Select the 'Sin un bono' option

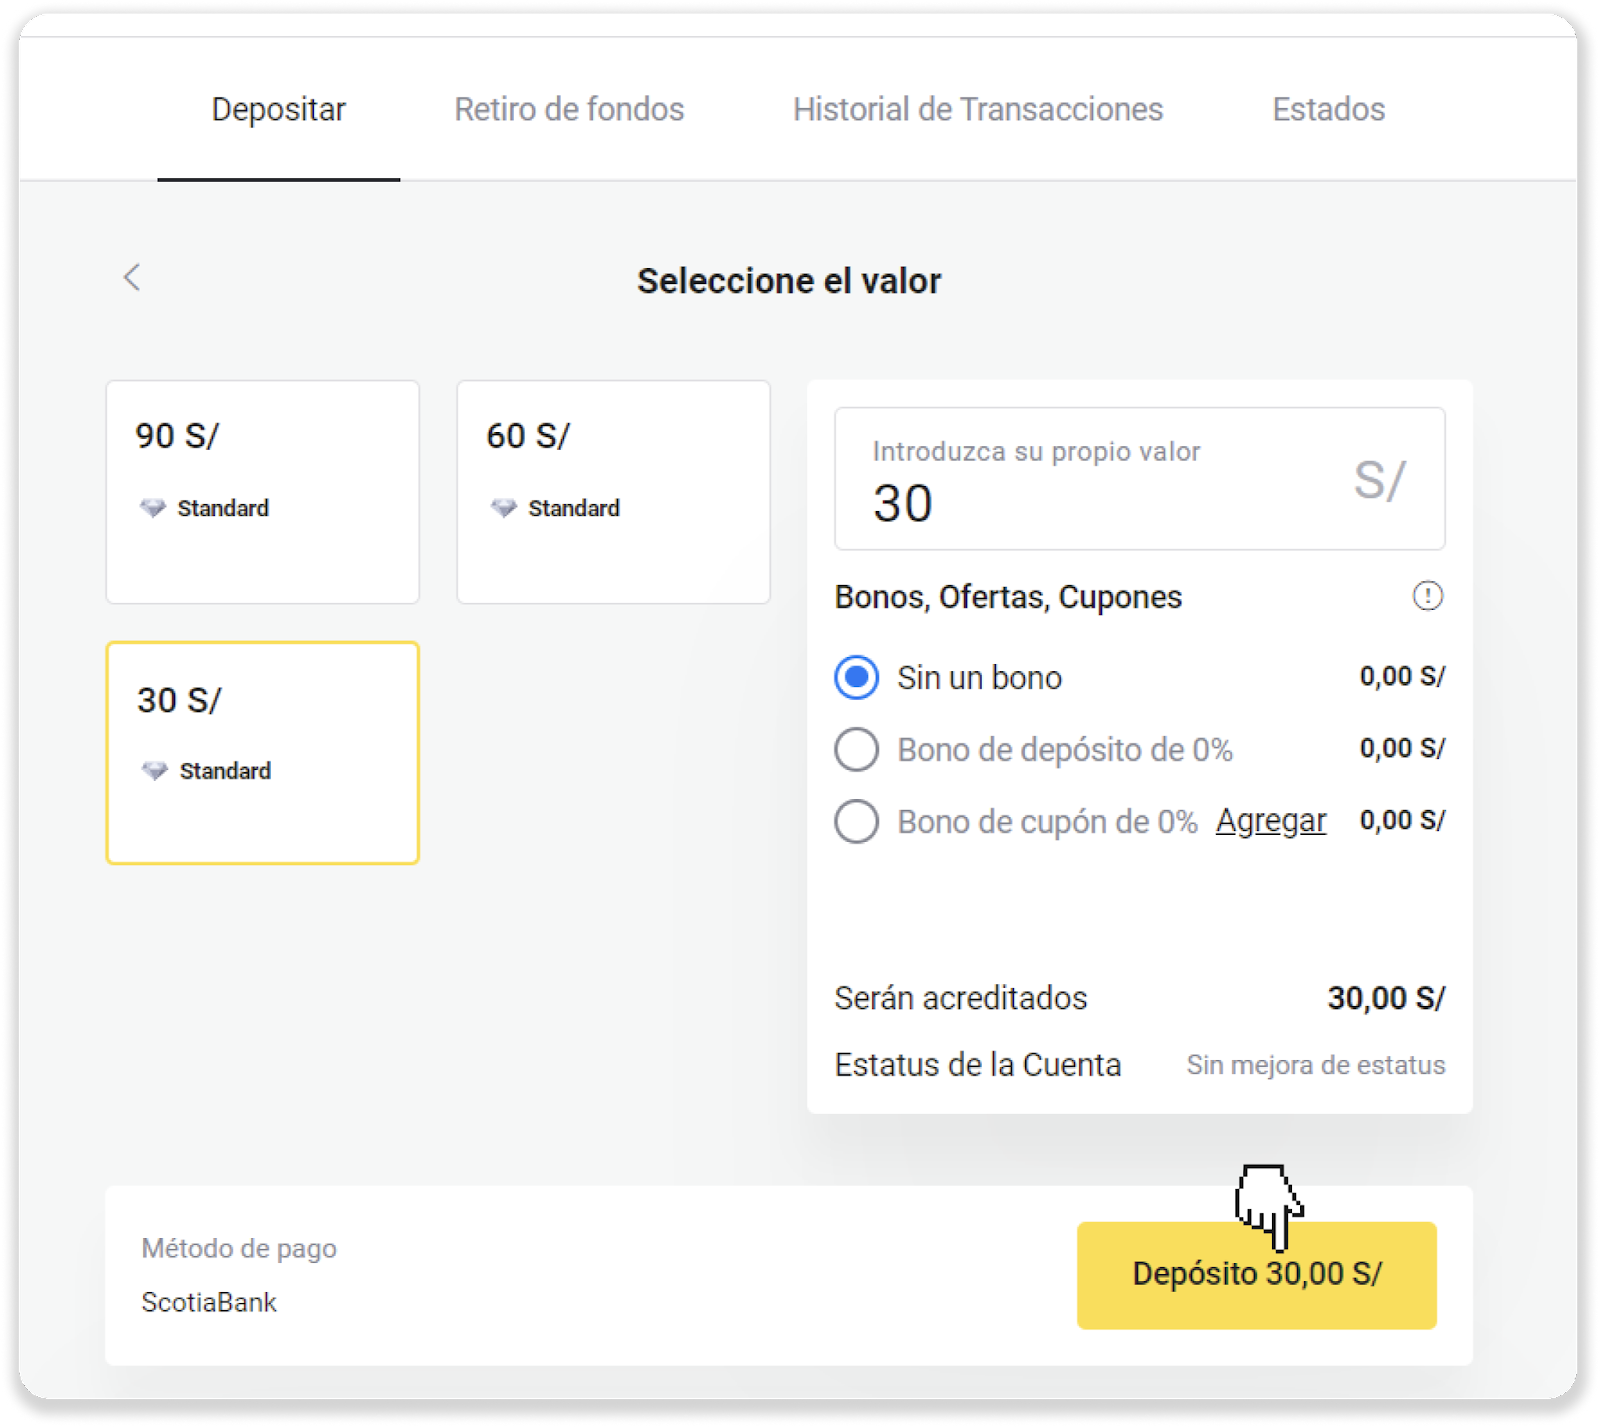[857, 677]
